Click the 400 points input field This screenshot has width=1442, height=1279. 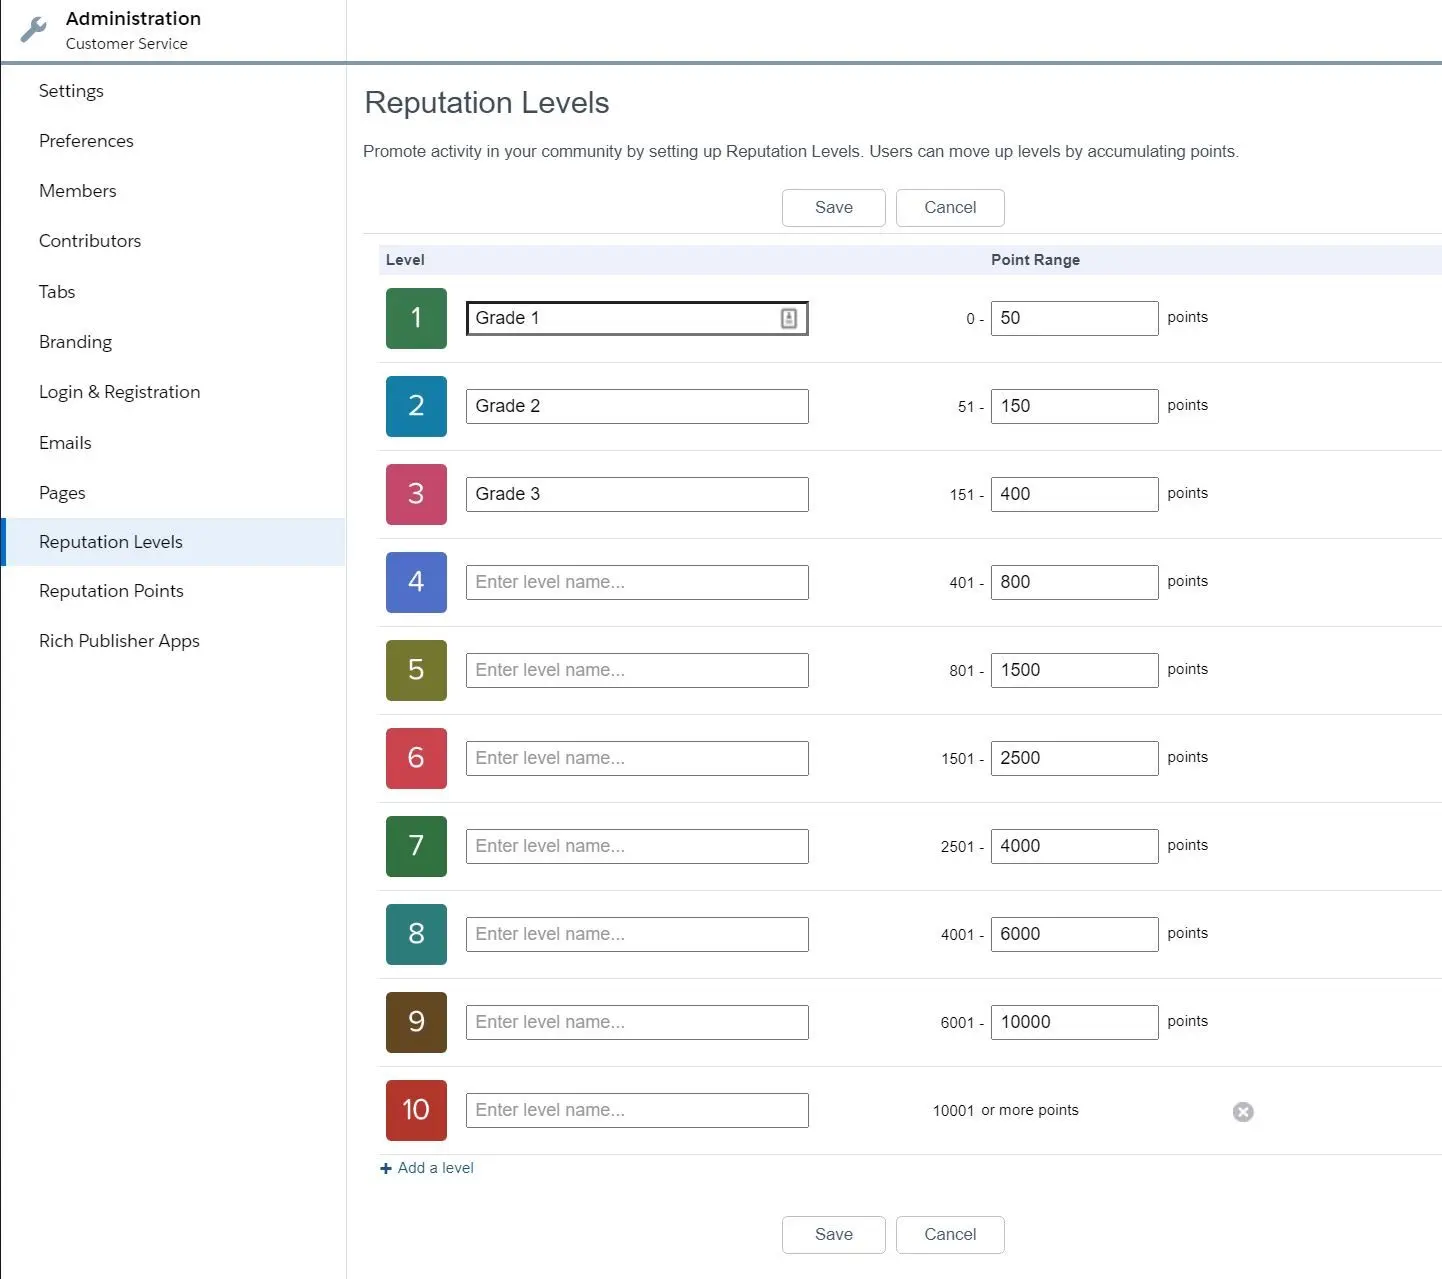[x=1075, y=494]
